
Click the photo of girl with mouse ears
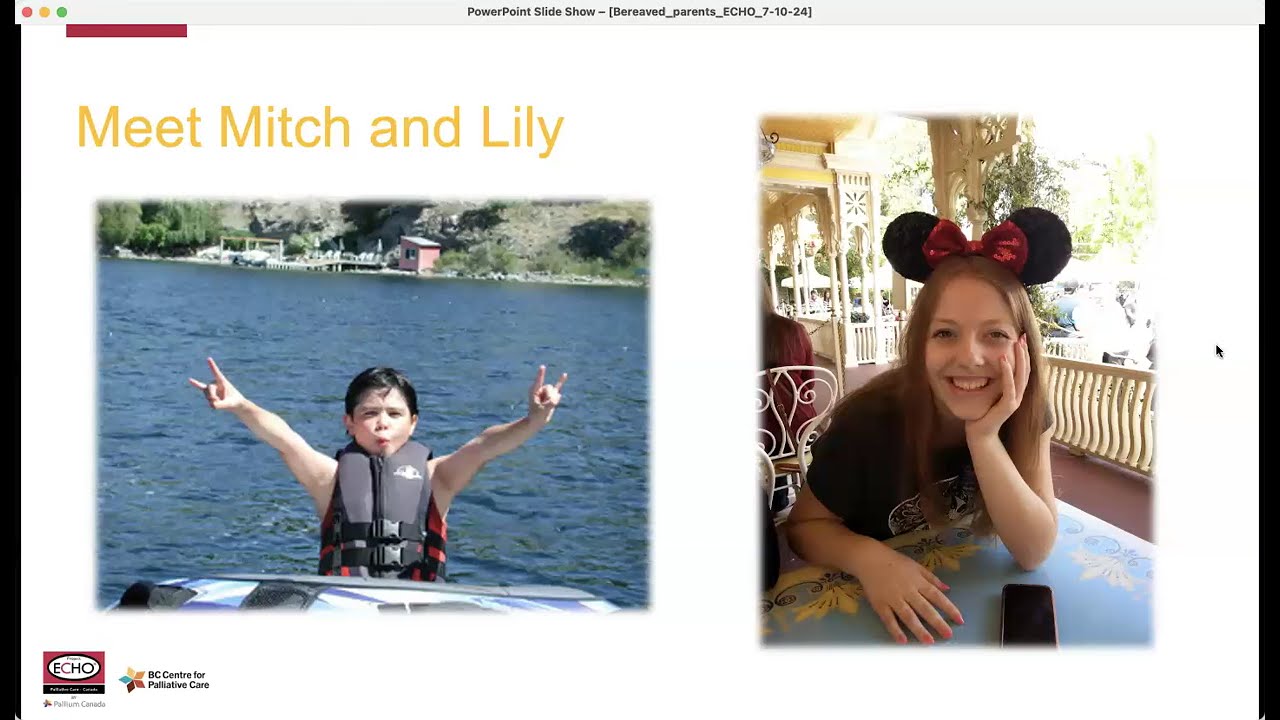[957, 381]
